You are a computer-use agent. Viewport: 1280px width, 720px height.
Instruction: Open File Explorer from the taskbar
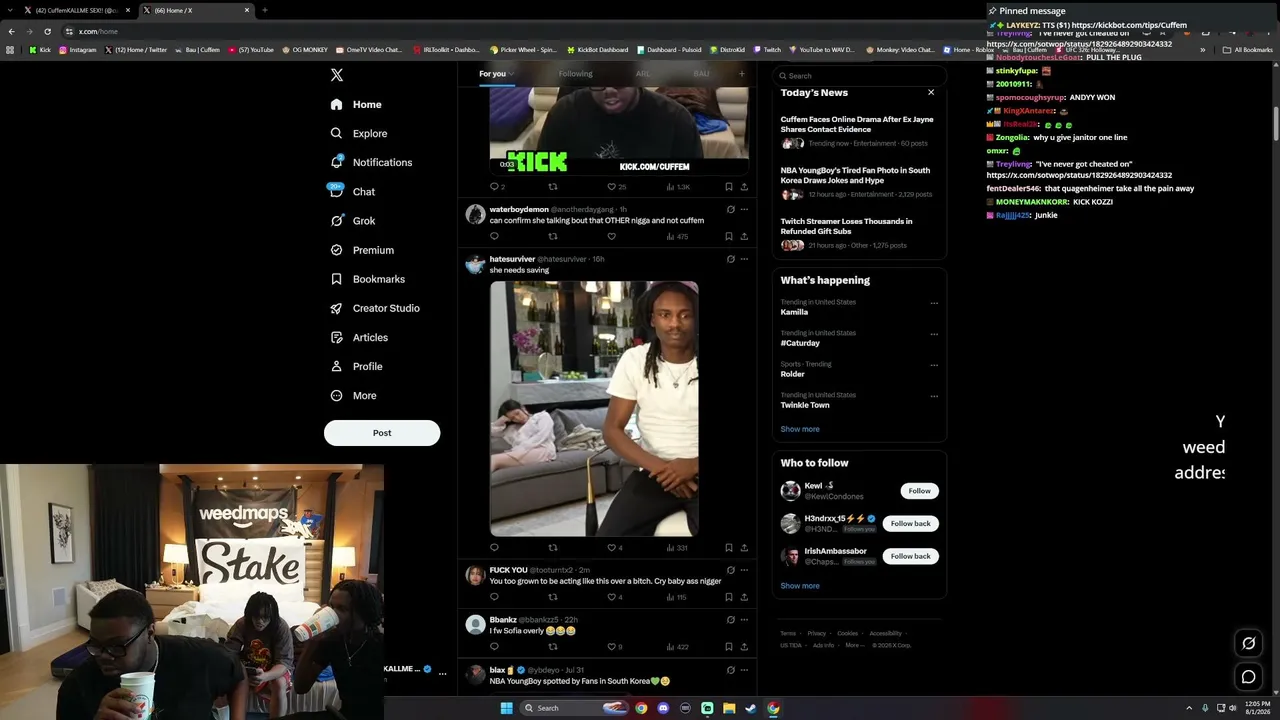729,708
